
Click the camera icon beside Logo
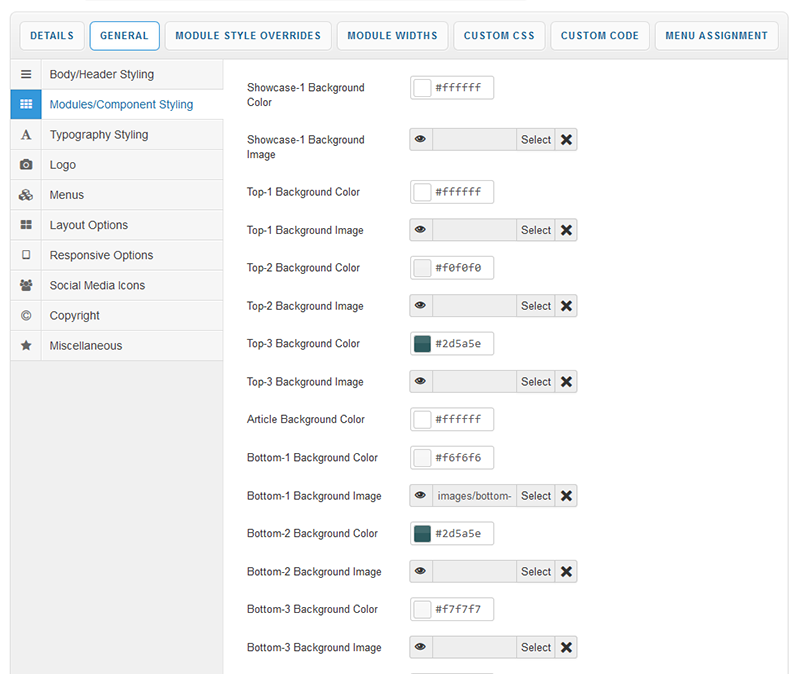tap(26, 165)
